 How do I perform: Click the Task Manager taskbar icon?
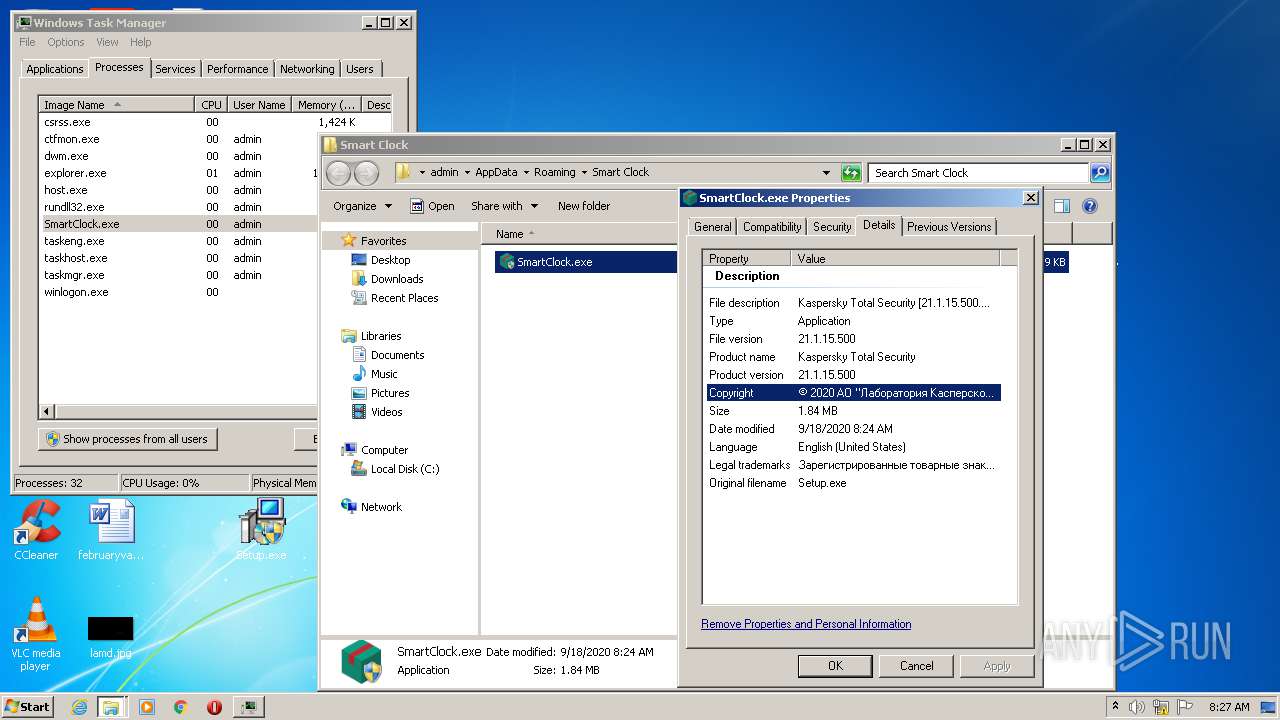[248, 707]
